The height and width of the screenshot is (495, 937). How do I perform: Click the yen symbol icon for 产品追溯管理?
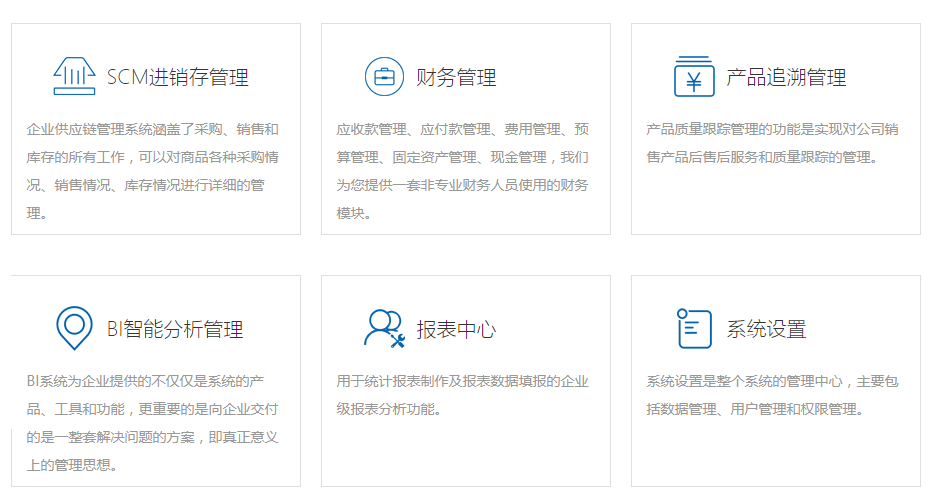694,77
